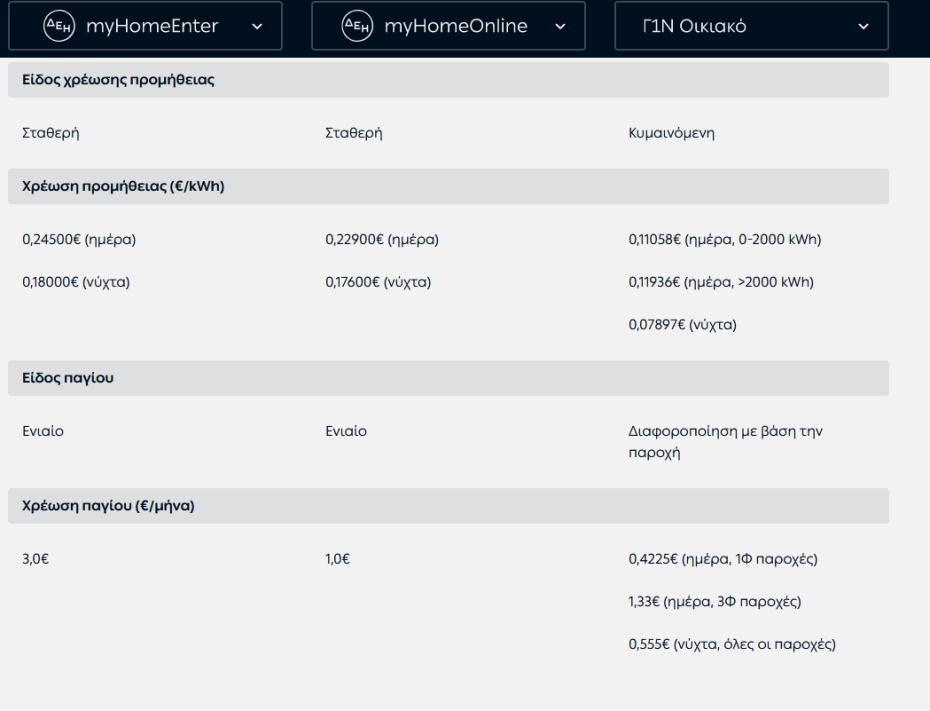930x711 pixels.
Task: Select the myHomeEnter plan name text
Action: coord(152,27)
